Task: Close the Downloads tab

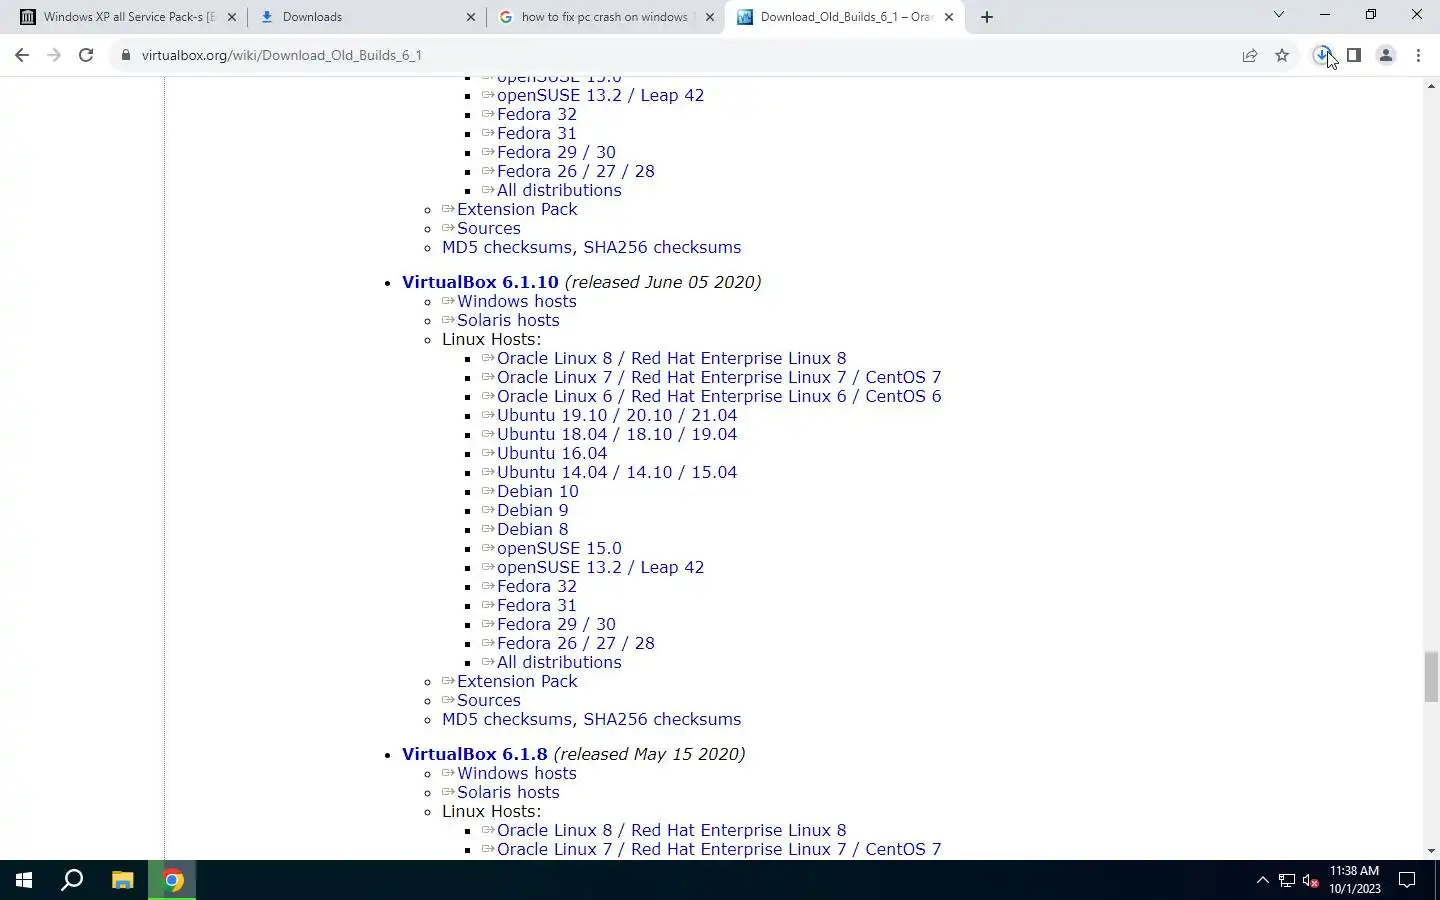Action: [471, 17]
